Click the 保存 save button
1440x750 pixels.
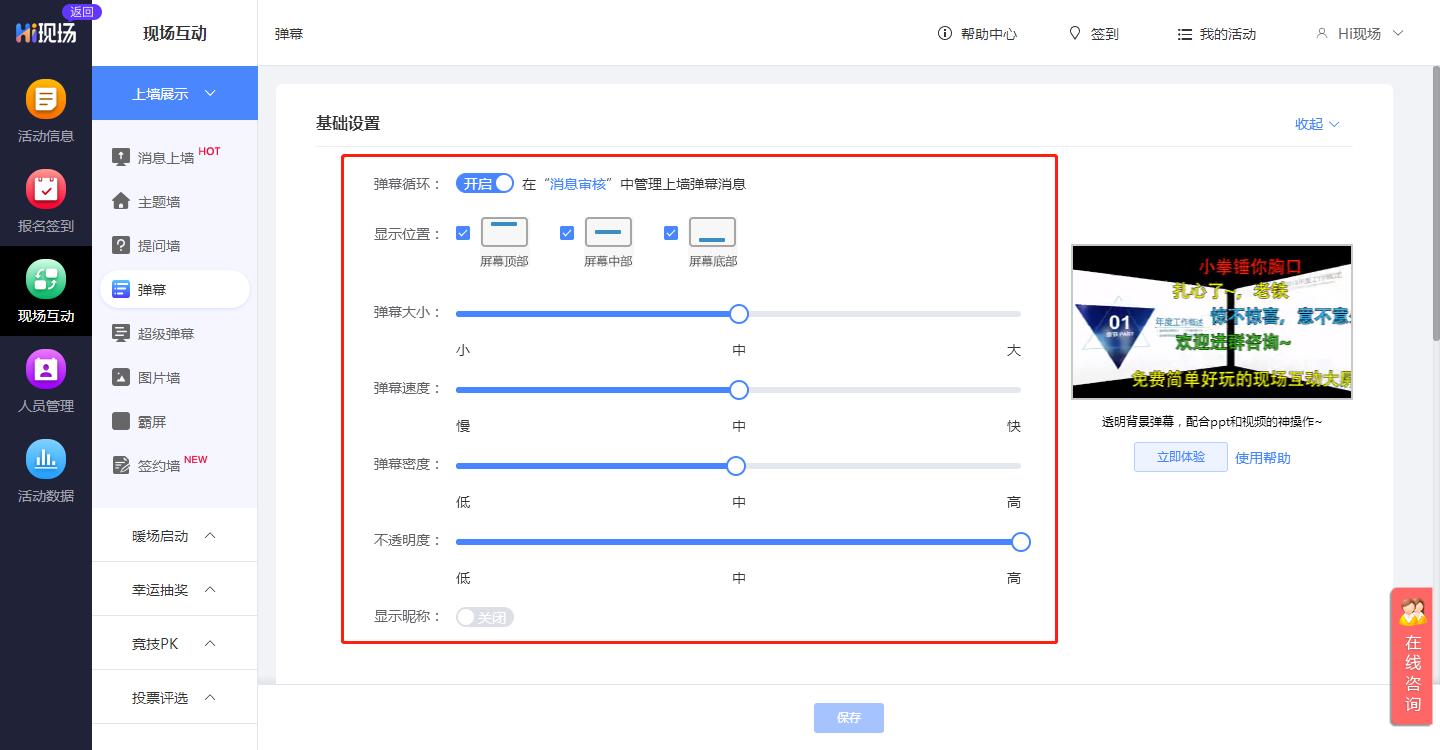click(848, 717)
